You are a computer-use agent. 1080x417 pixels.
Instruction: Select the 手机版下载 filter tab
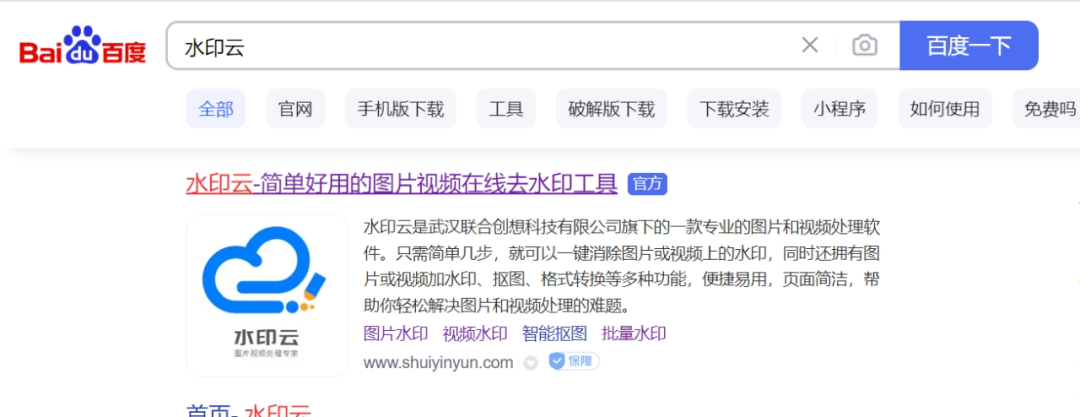(400, 108)
